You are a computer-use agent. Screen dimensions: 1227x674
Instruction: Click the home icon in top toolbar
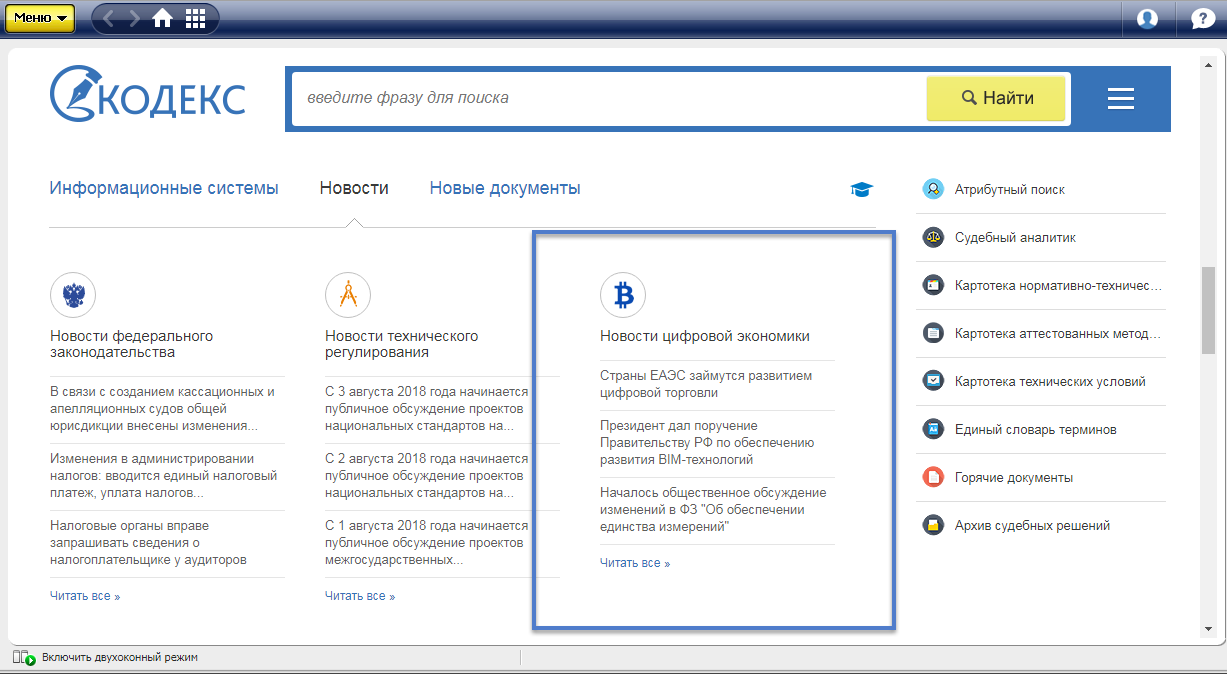point(162,19)
